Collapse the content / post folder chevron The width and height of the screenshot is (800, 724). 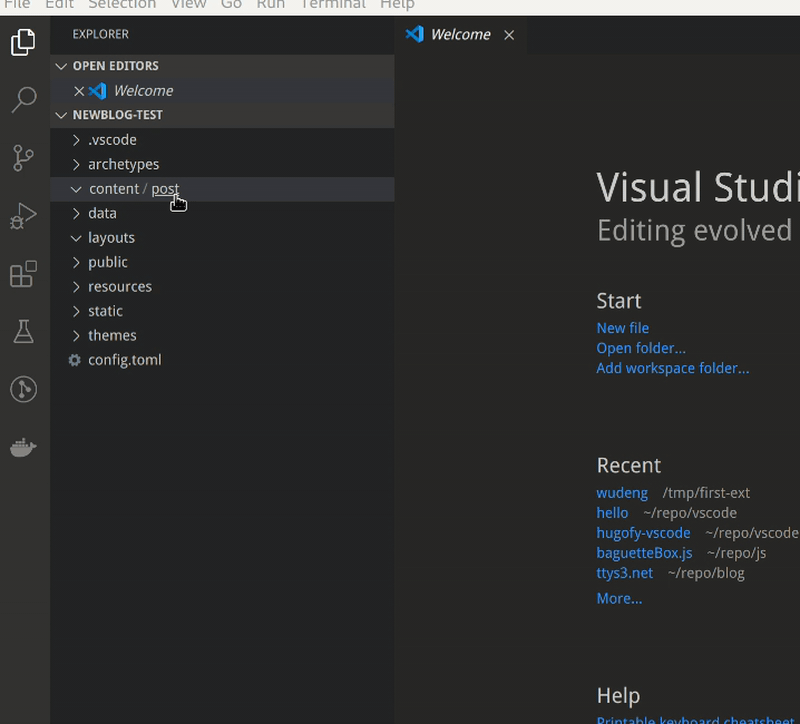pyautogui.click(x=76, y=189)
